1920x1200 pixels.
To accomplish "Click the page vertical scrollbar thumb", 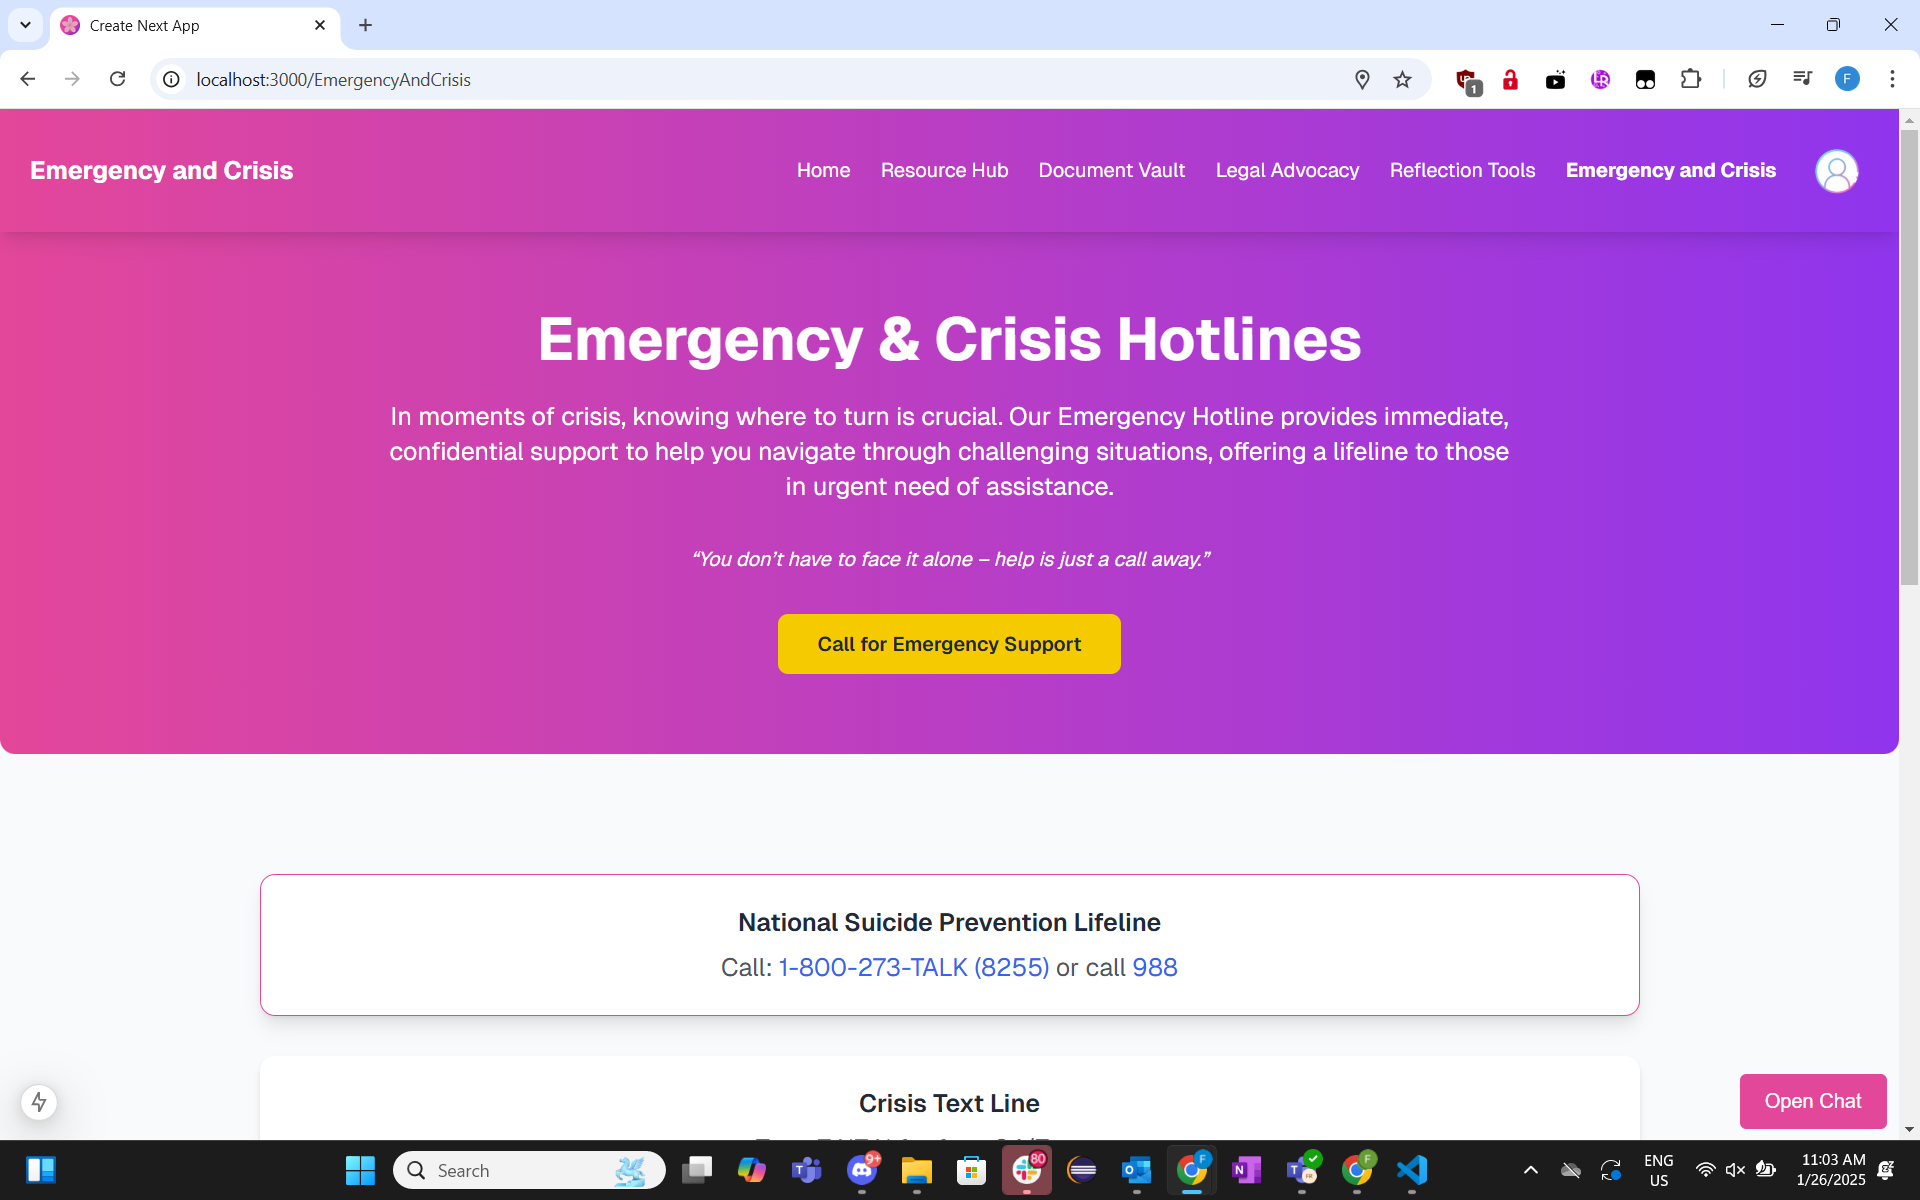I will coord(1909,357).
